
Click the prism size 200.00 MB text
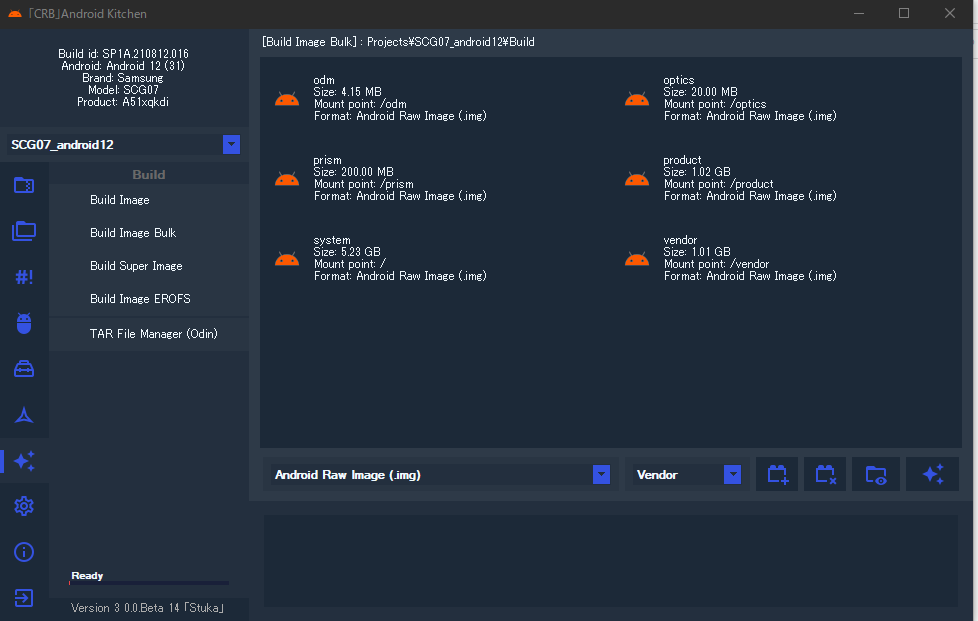coord(354,172)
